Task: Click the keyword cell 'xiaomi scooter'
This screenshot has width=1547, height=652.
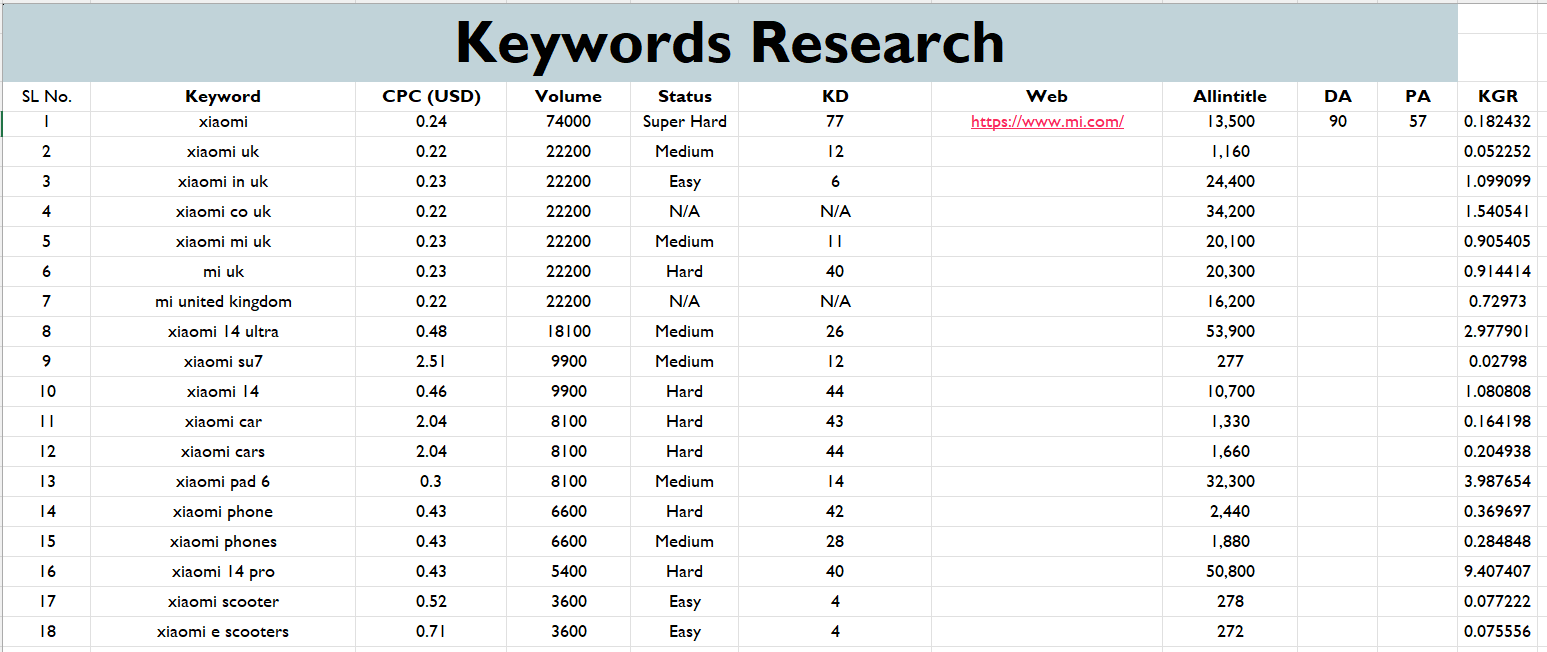Action: click(x=223, y=602)
